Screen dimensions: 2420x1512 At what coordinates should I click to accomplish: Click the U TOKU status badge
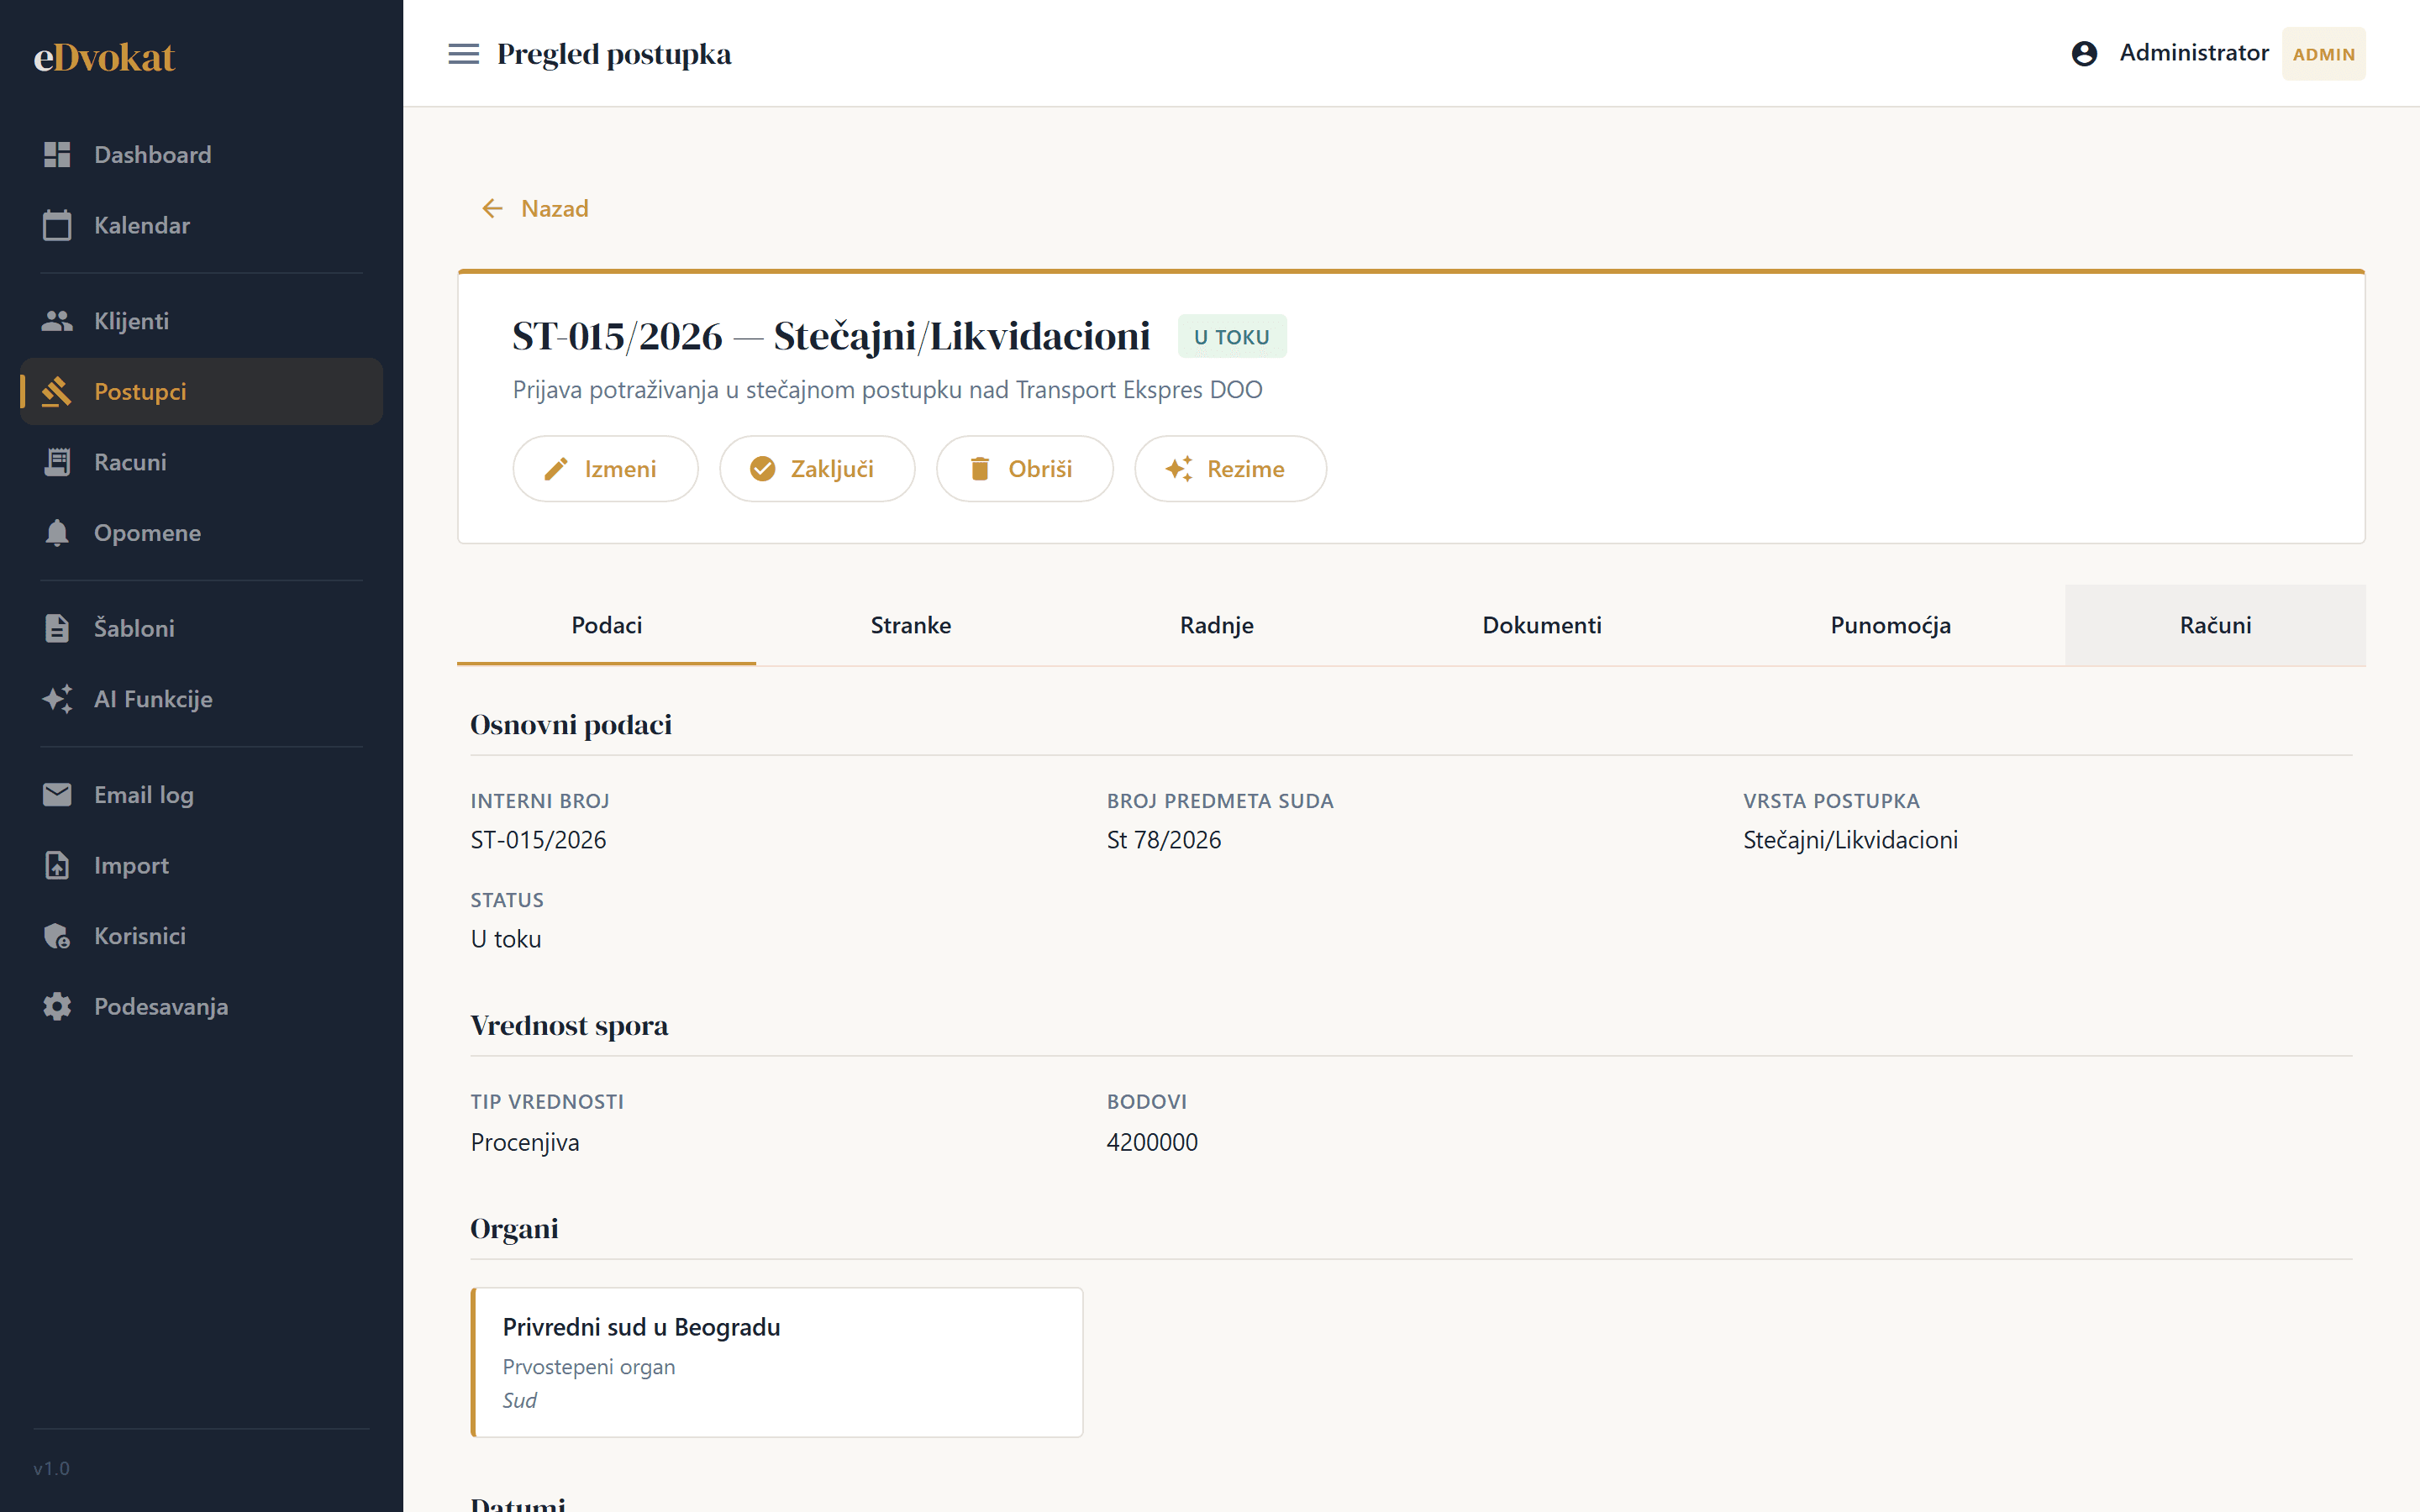pos(1231,337)
